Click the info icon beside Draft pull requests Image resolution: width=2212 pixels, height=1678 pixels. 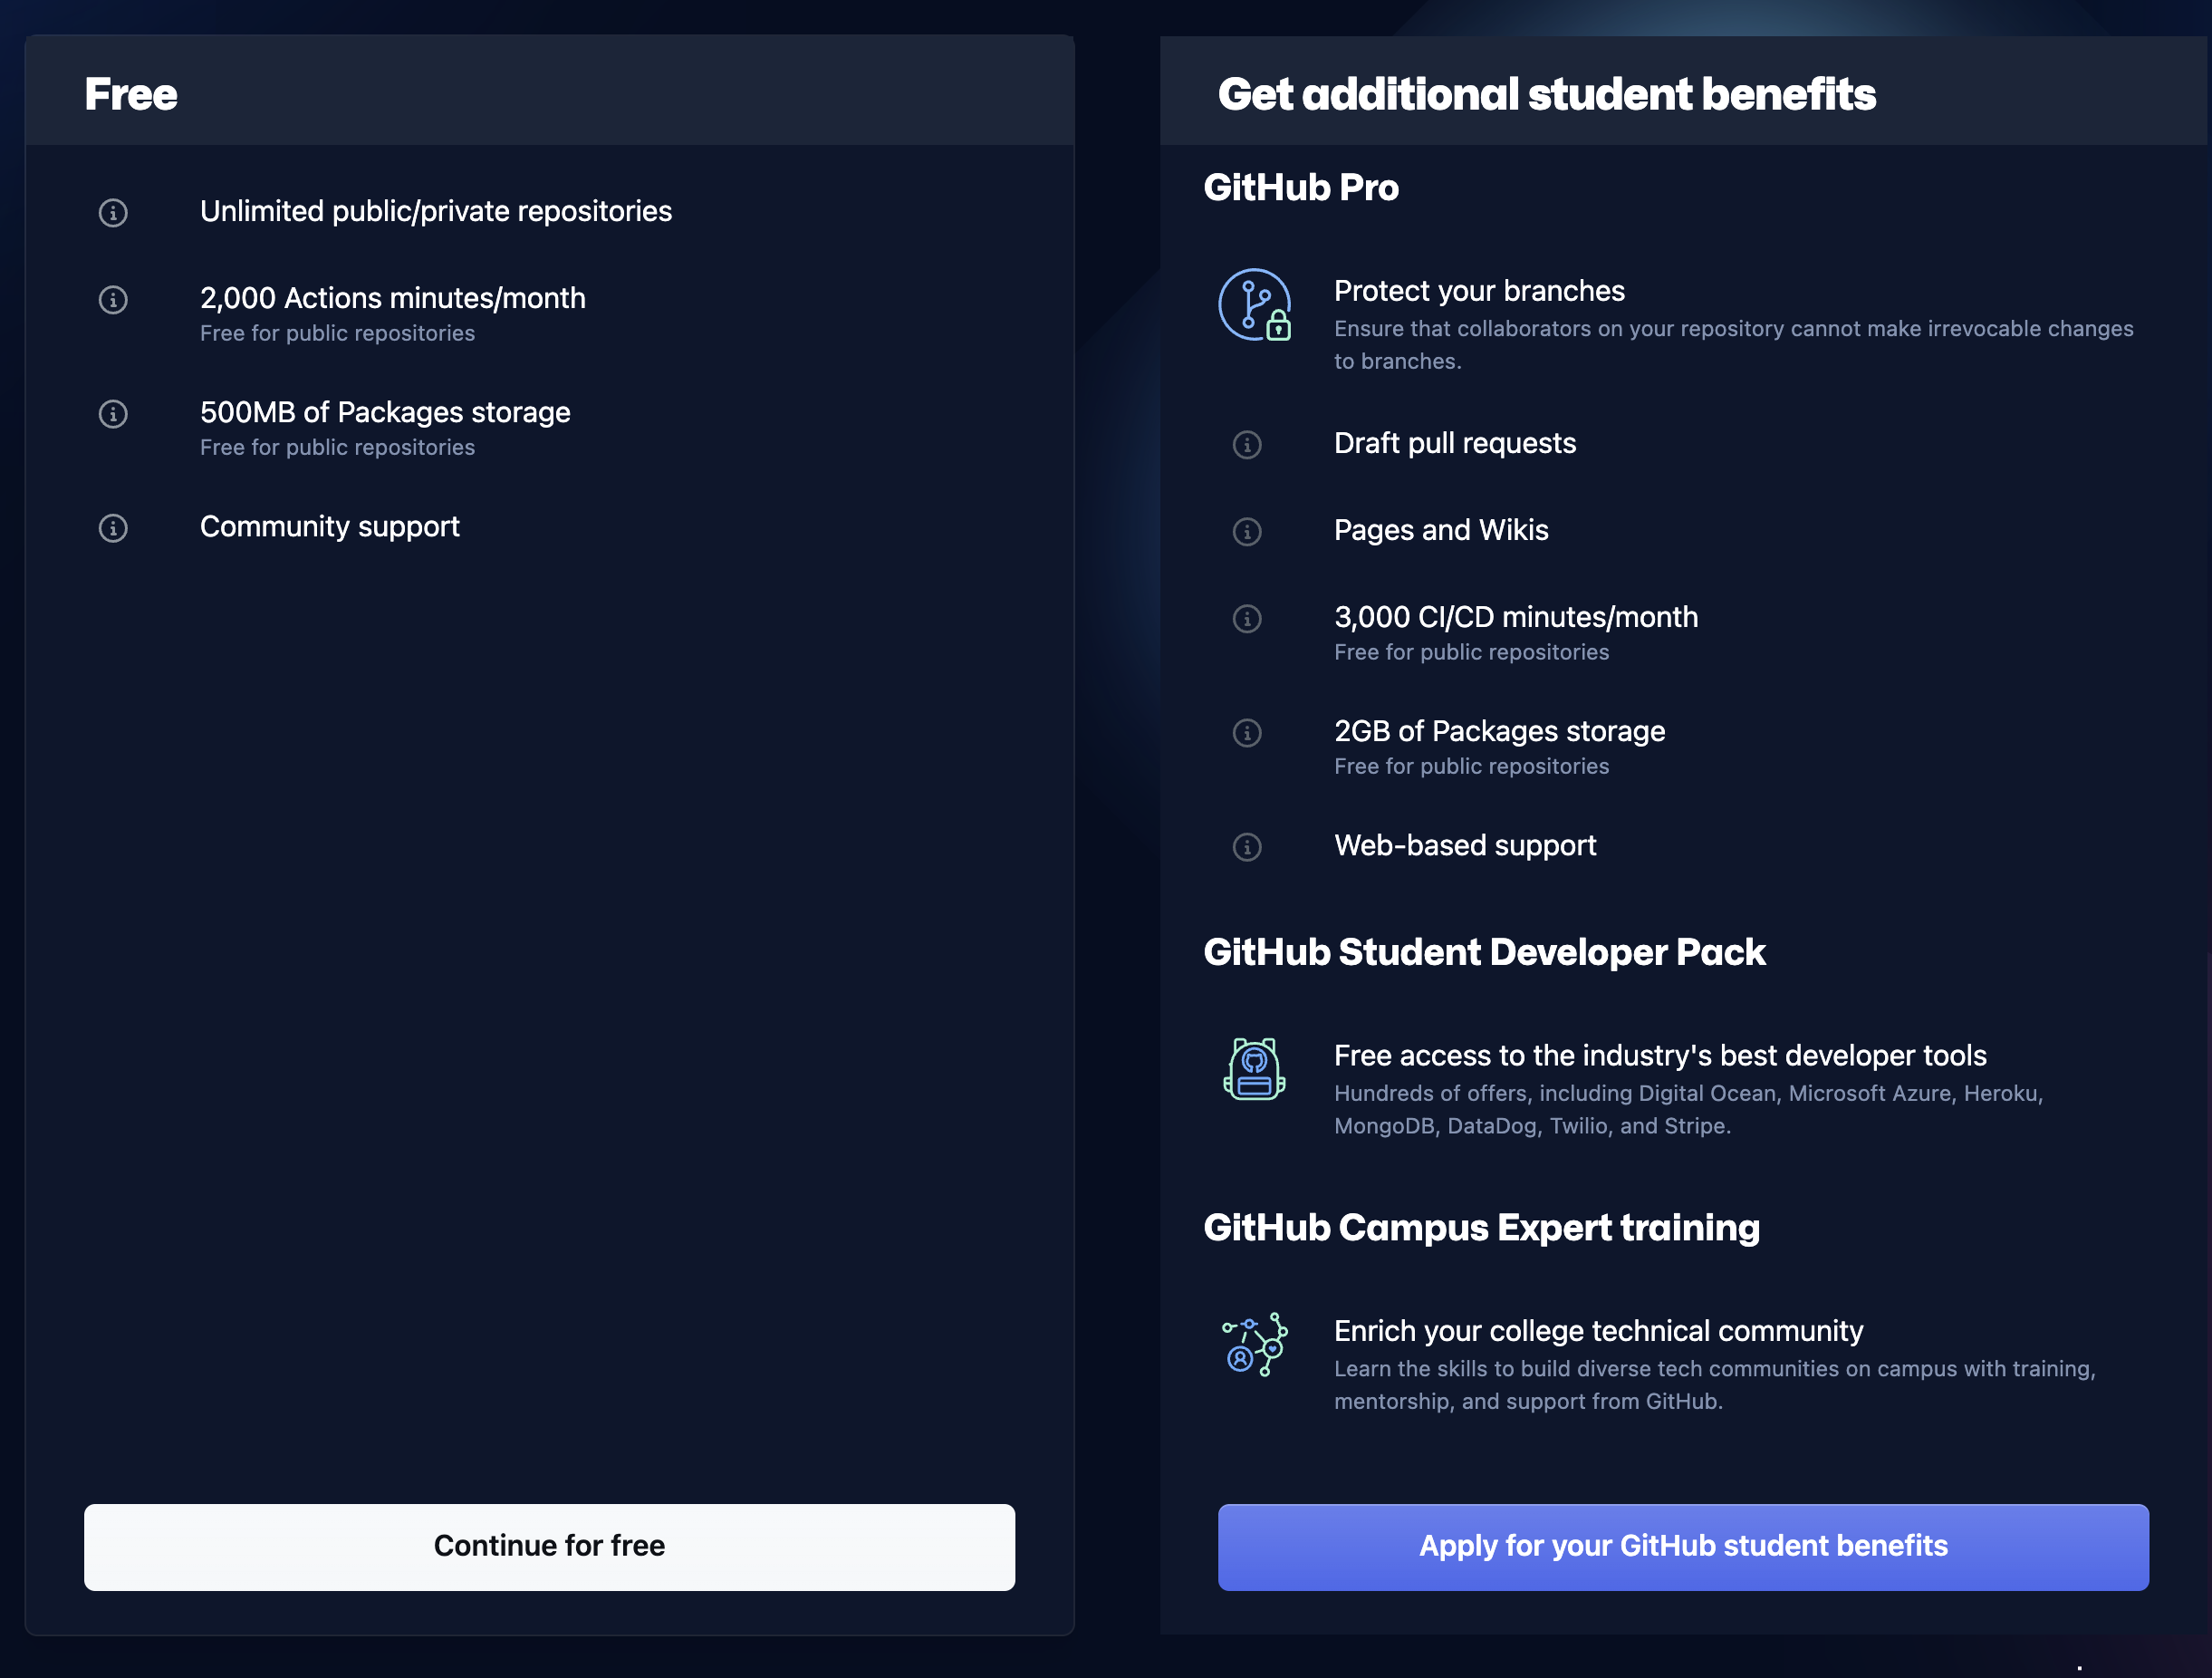(1247, 445)
